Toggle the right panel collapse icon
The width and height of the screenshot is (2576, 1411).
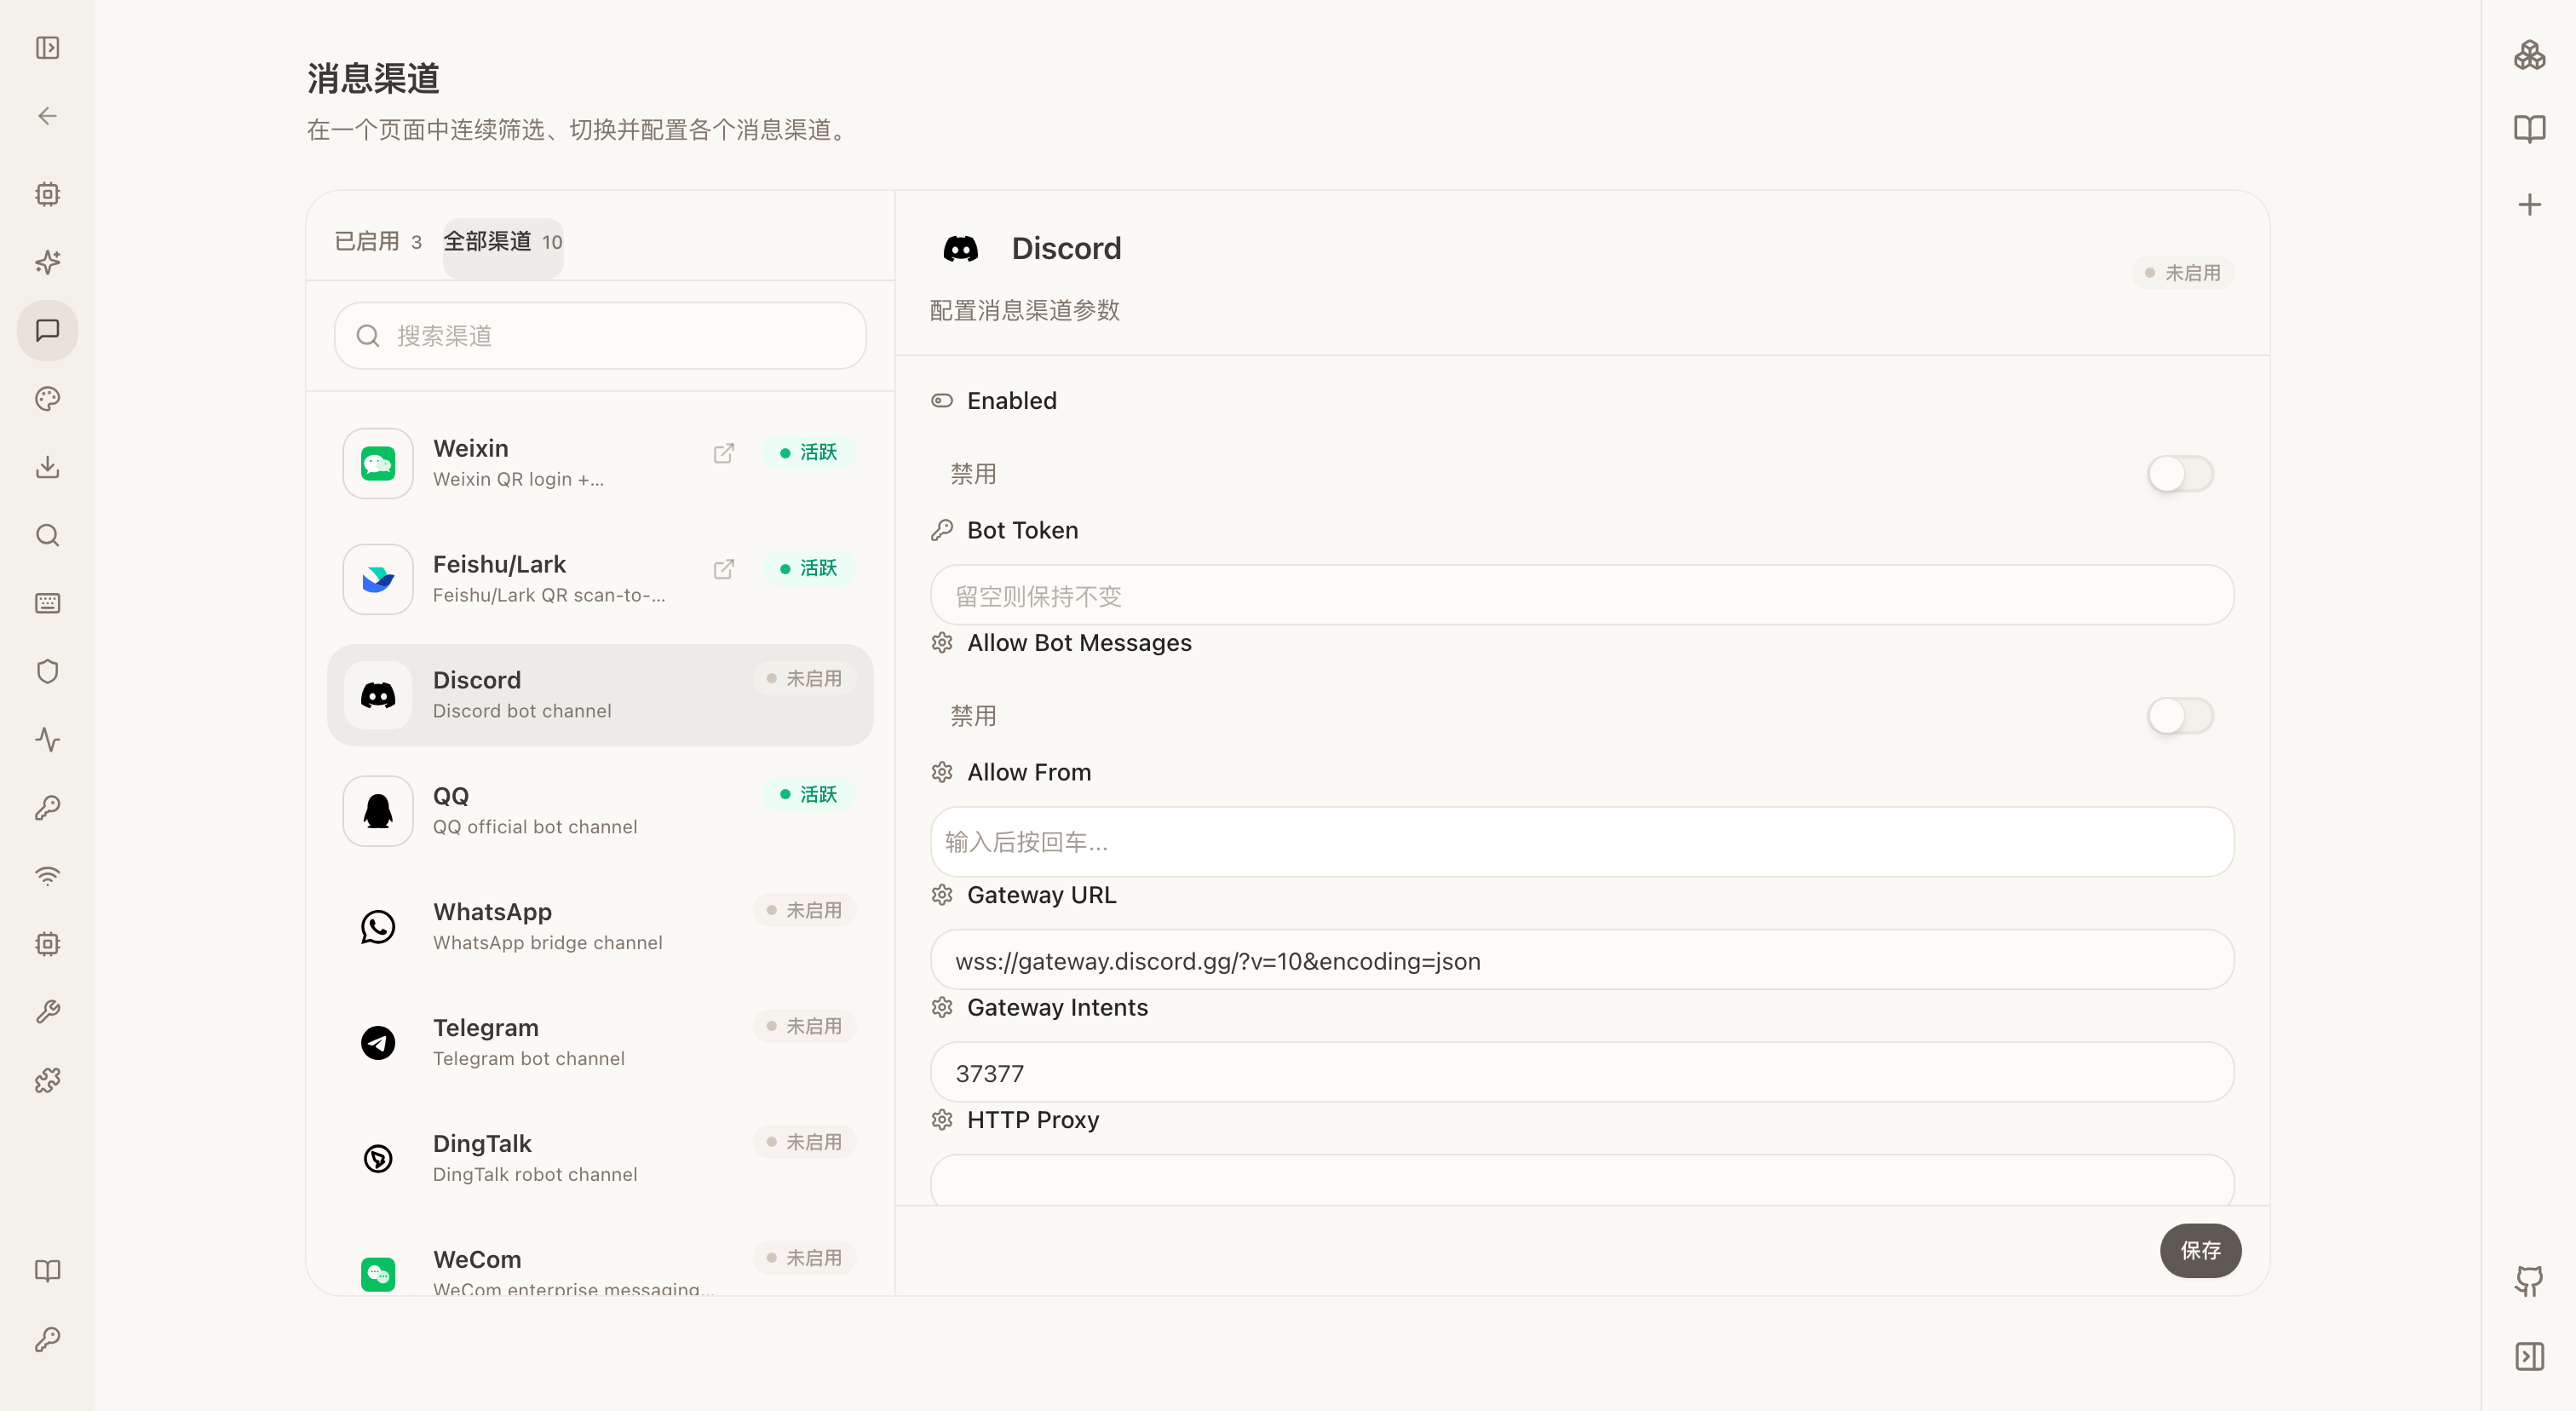[2529, 1356]
